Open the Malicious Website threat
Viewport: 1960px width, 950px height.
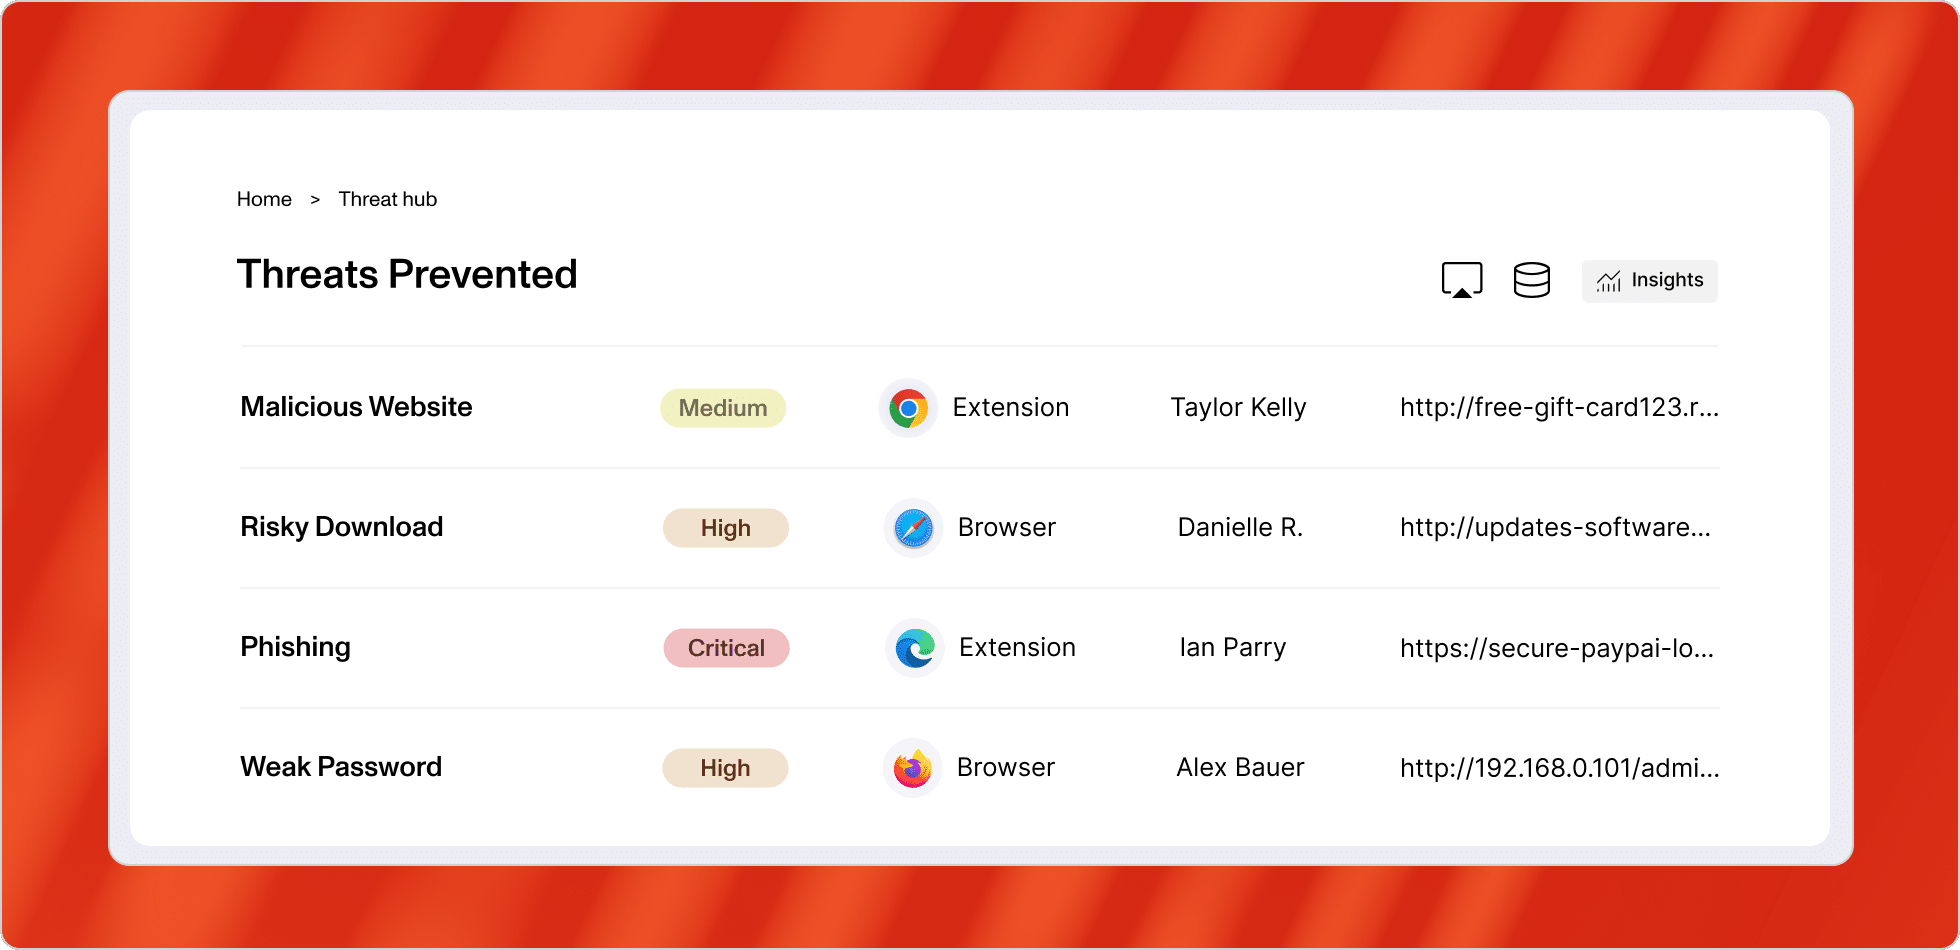(356, 407)
